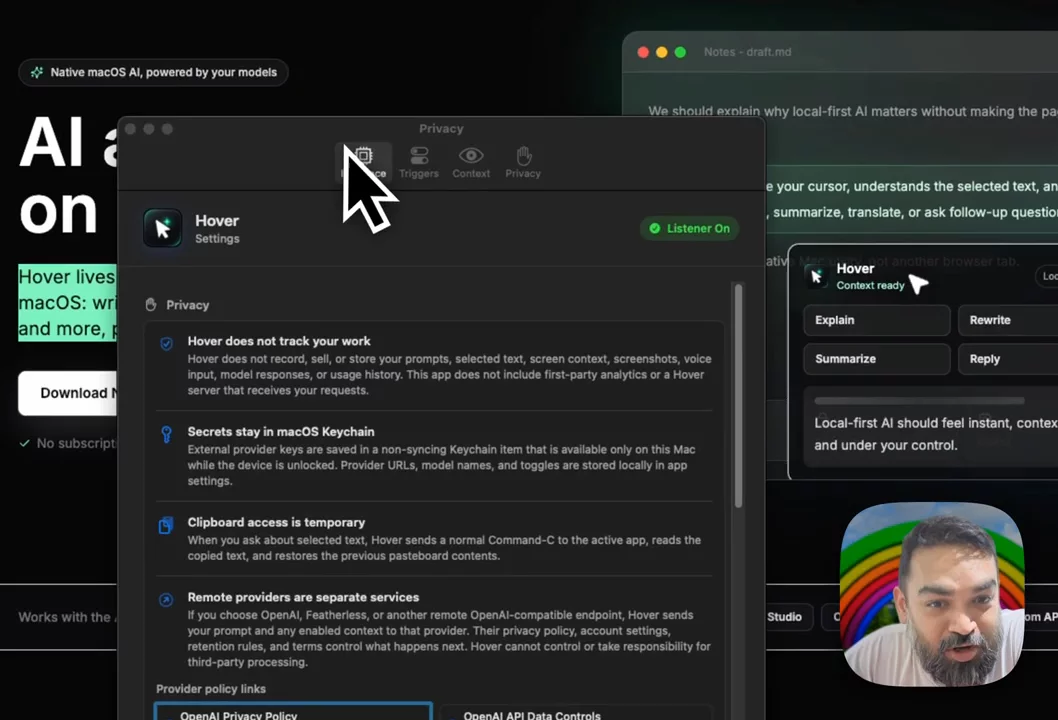1058x720 pixels.
Task: Click the Hover app icon in settings header
Action: (163, 228)
